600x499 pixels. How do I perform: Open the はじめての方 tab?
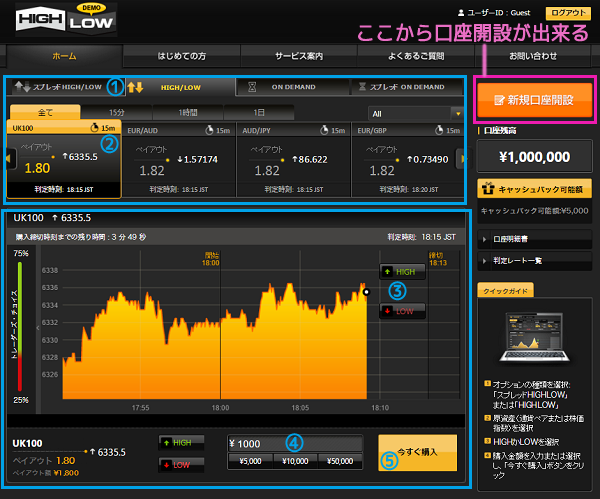(x=182, y=56)
